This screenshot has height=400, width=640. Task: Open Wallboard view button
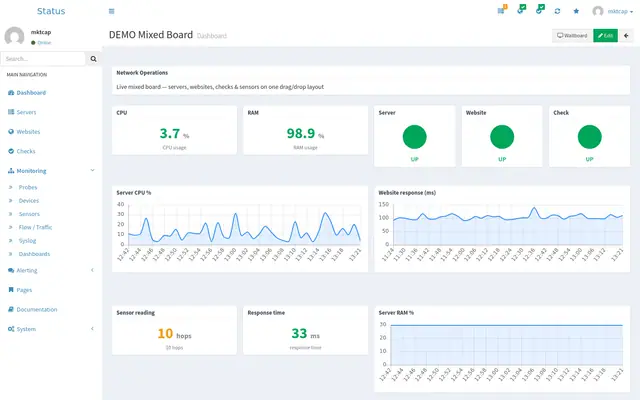click(572, 36)
